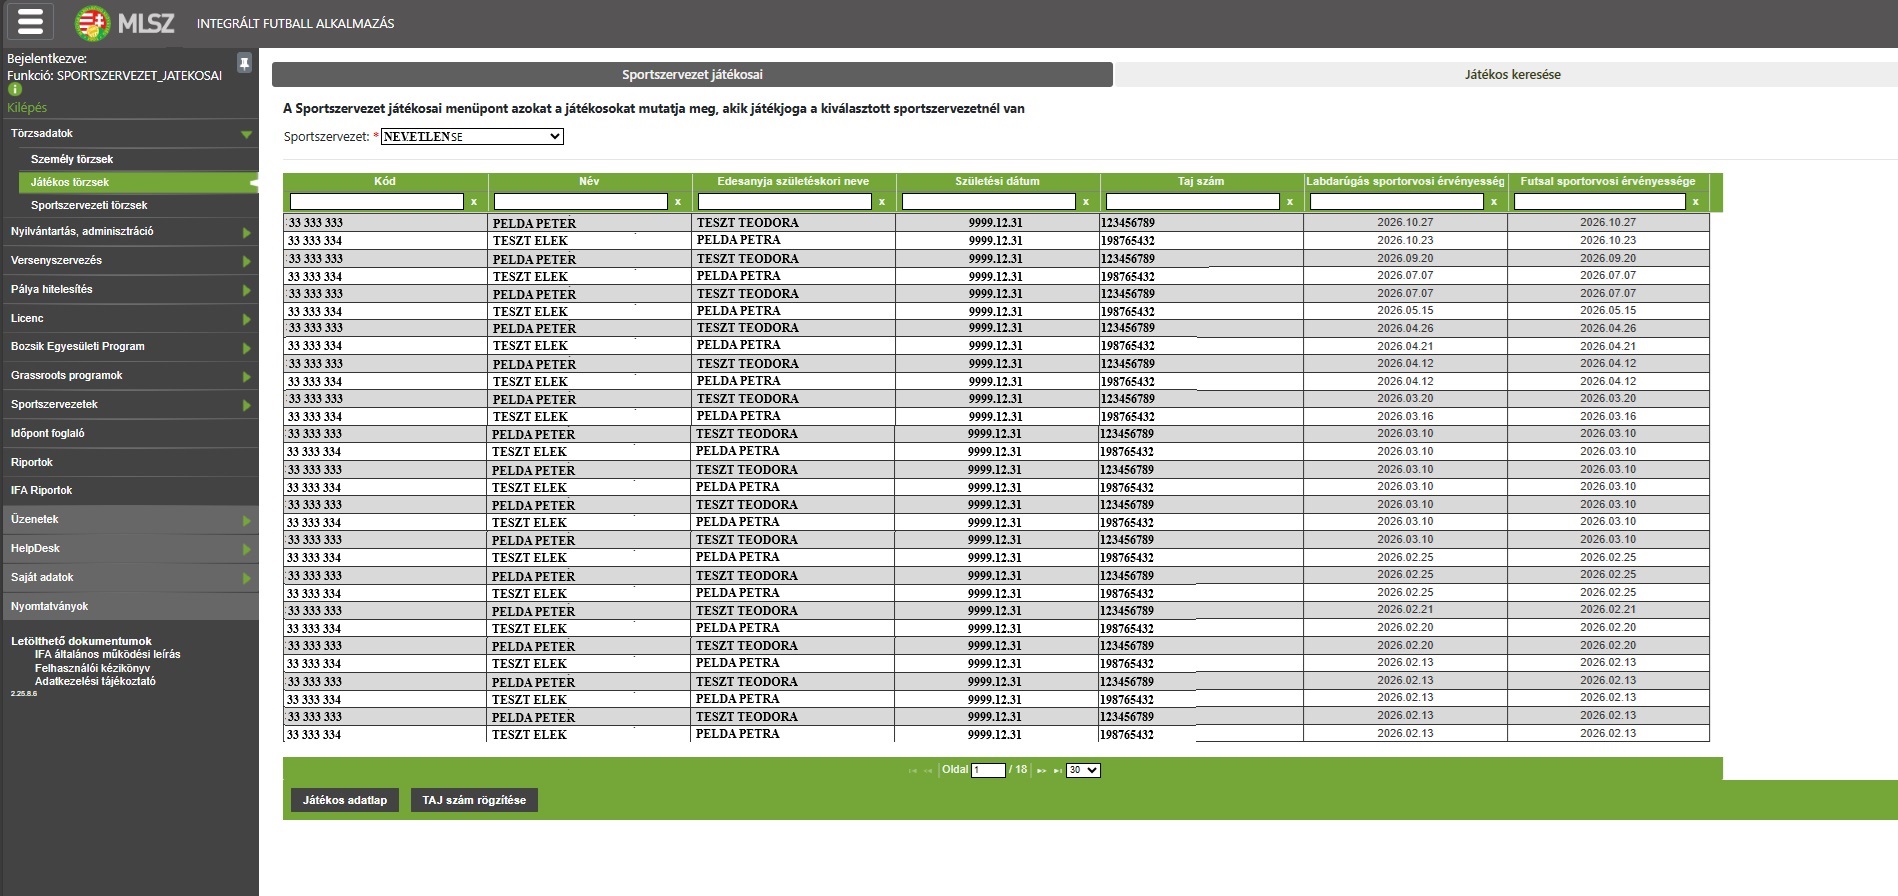This screenshot has width=1898, height=896.
Task: Expand the Versenyszervezés sidebar menu
Action: click(245, 261)
